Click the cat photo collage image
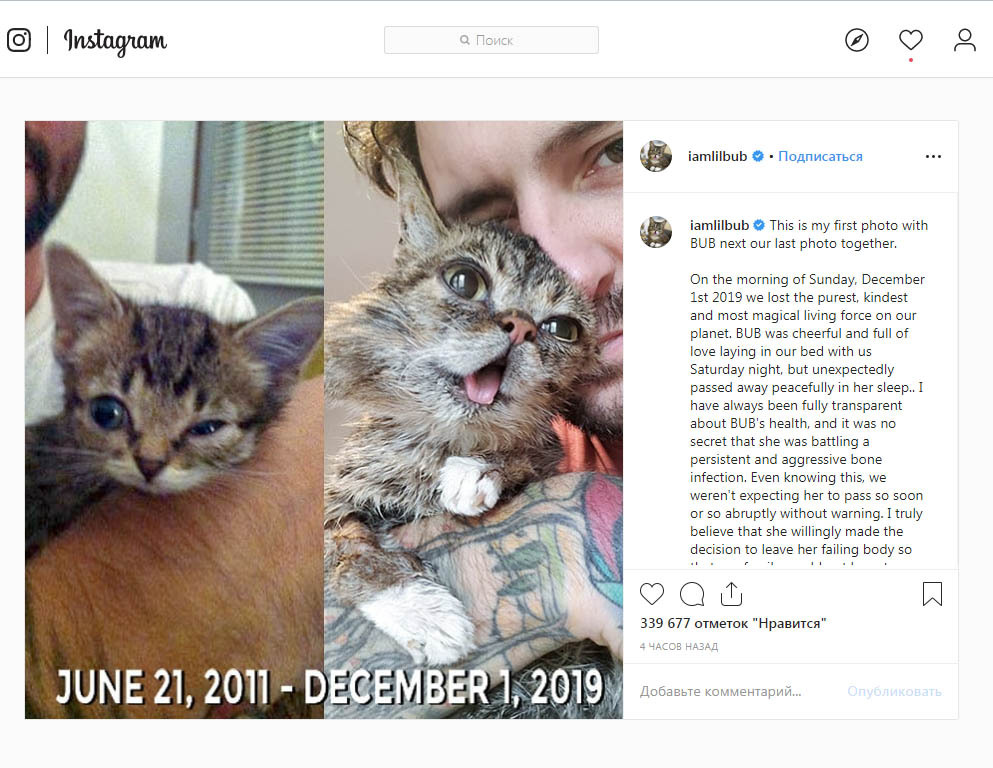The height and width of the screenshot is (768, 993). tap(324, 420)
